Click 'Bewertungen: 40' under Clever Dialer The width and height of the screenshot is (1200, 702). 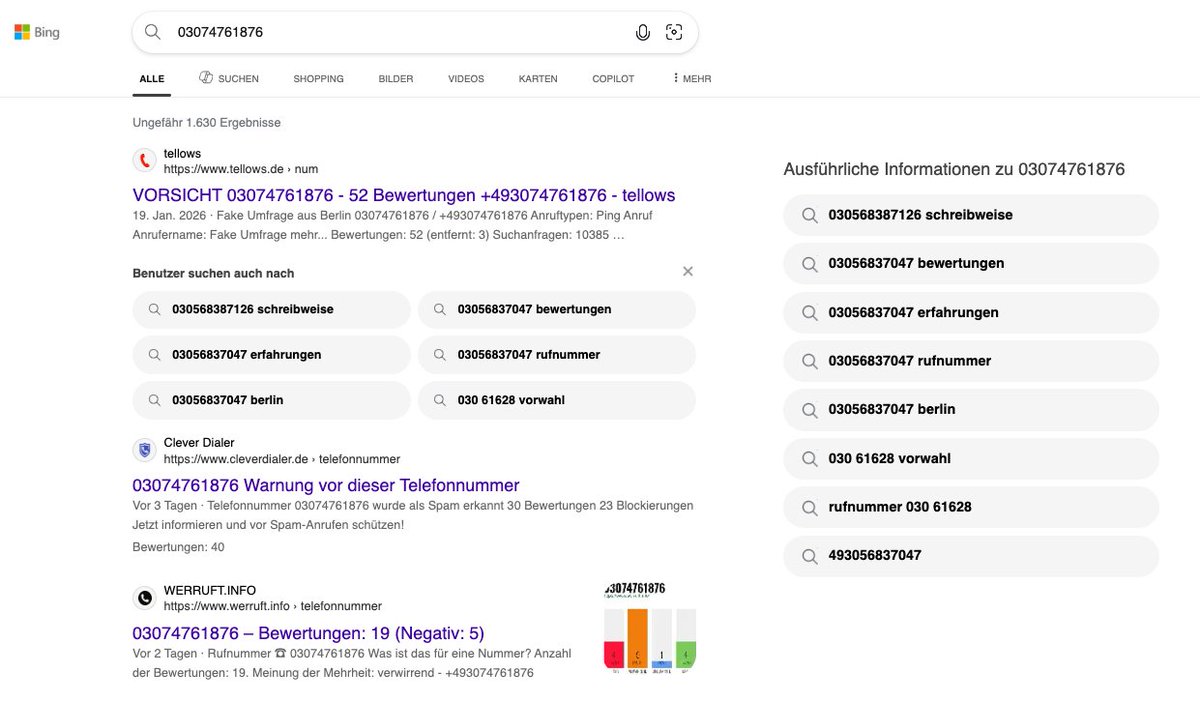coord(179,547)
